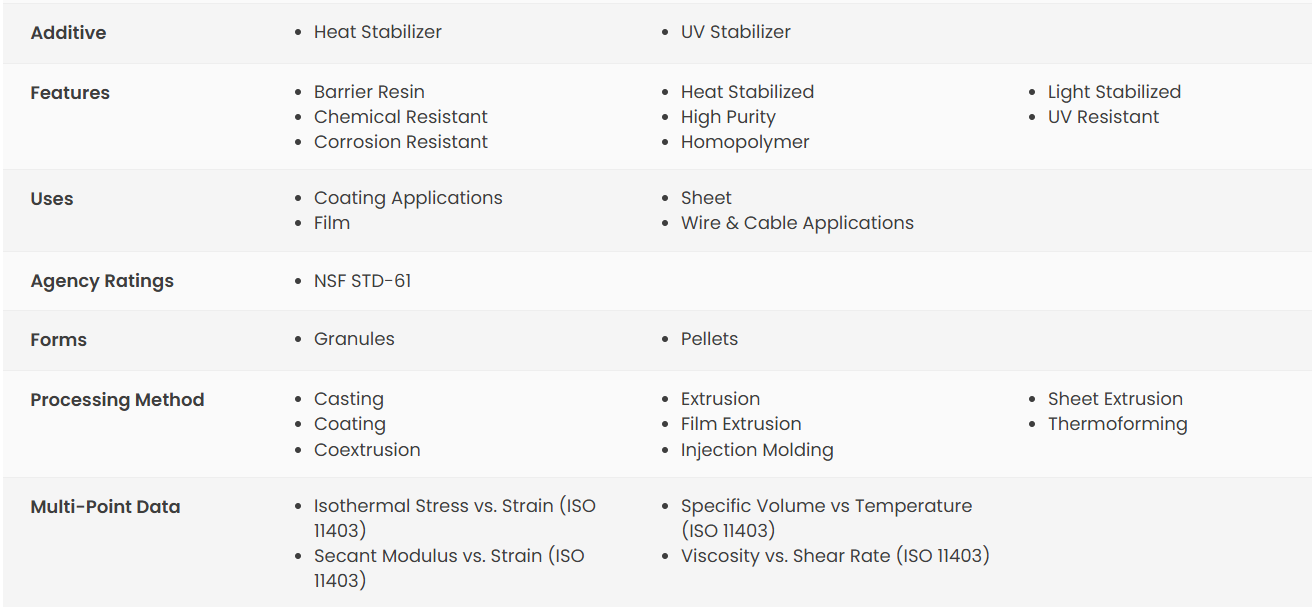Click the High Purity feature text
Viewport: 1312px width, 607px height.
click(x=728, y=117)
